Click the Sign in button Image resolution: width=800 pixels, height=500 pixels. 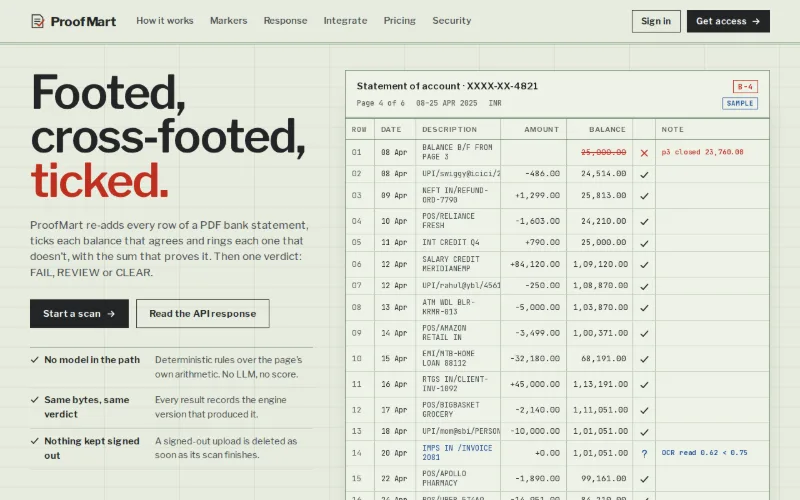[x=656, y=21]
